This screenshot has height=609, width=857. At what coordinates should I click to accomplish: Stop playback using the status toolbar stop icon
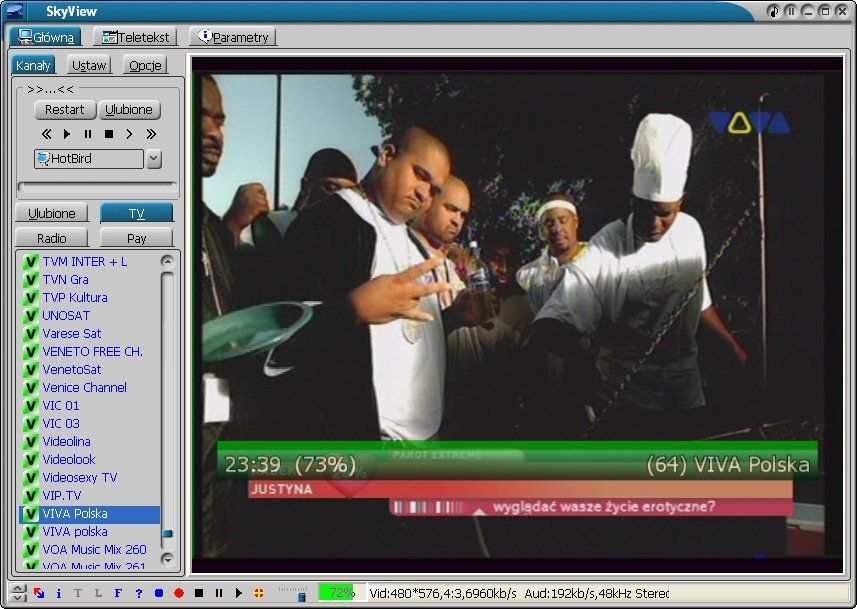pyautogui.click(x=199, y=593)
